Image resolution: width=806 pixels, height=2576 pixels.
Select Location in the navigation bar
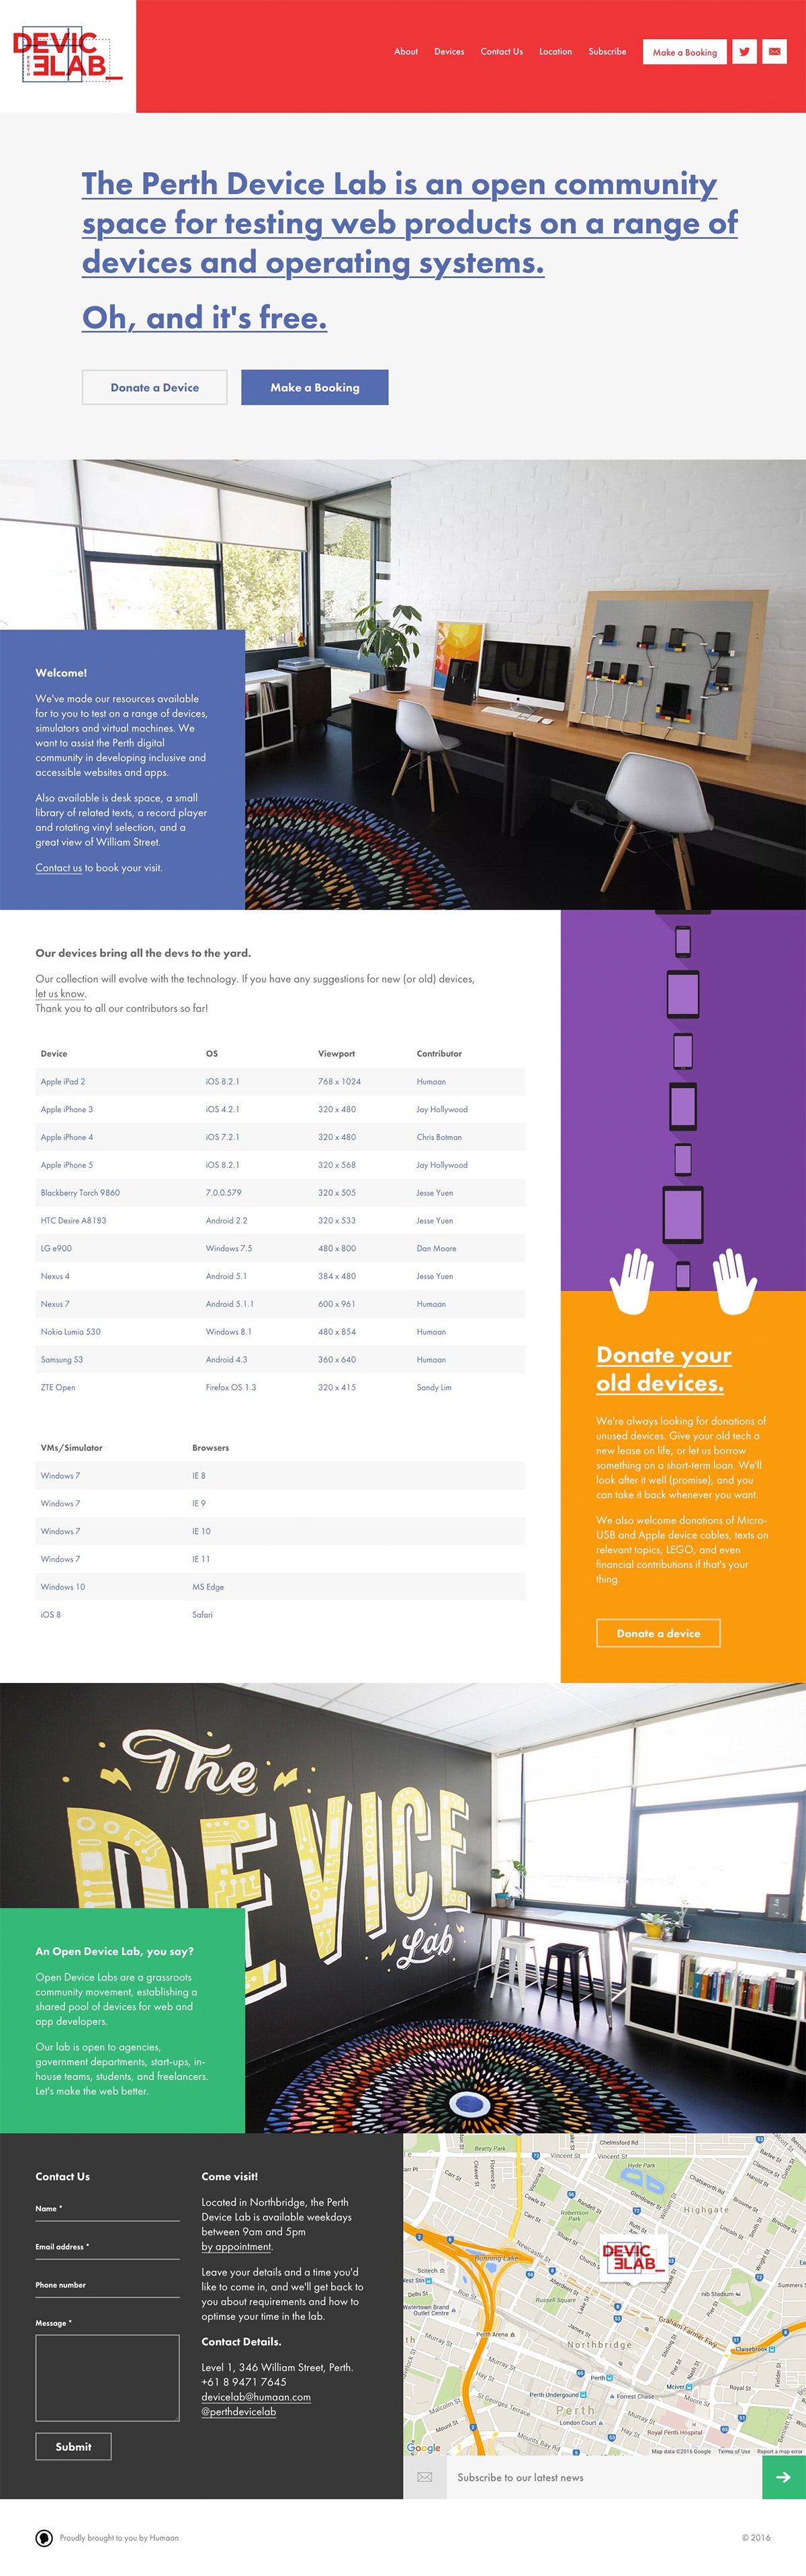pyautogui.click(x=556, y=52)
